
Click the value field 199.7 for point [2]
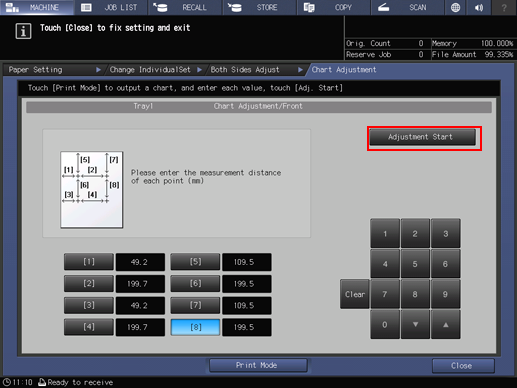point(140,284)
